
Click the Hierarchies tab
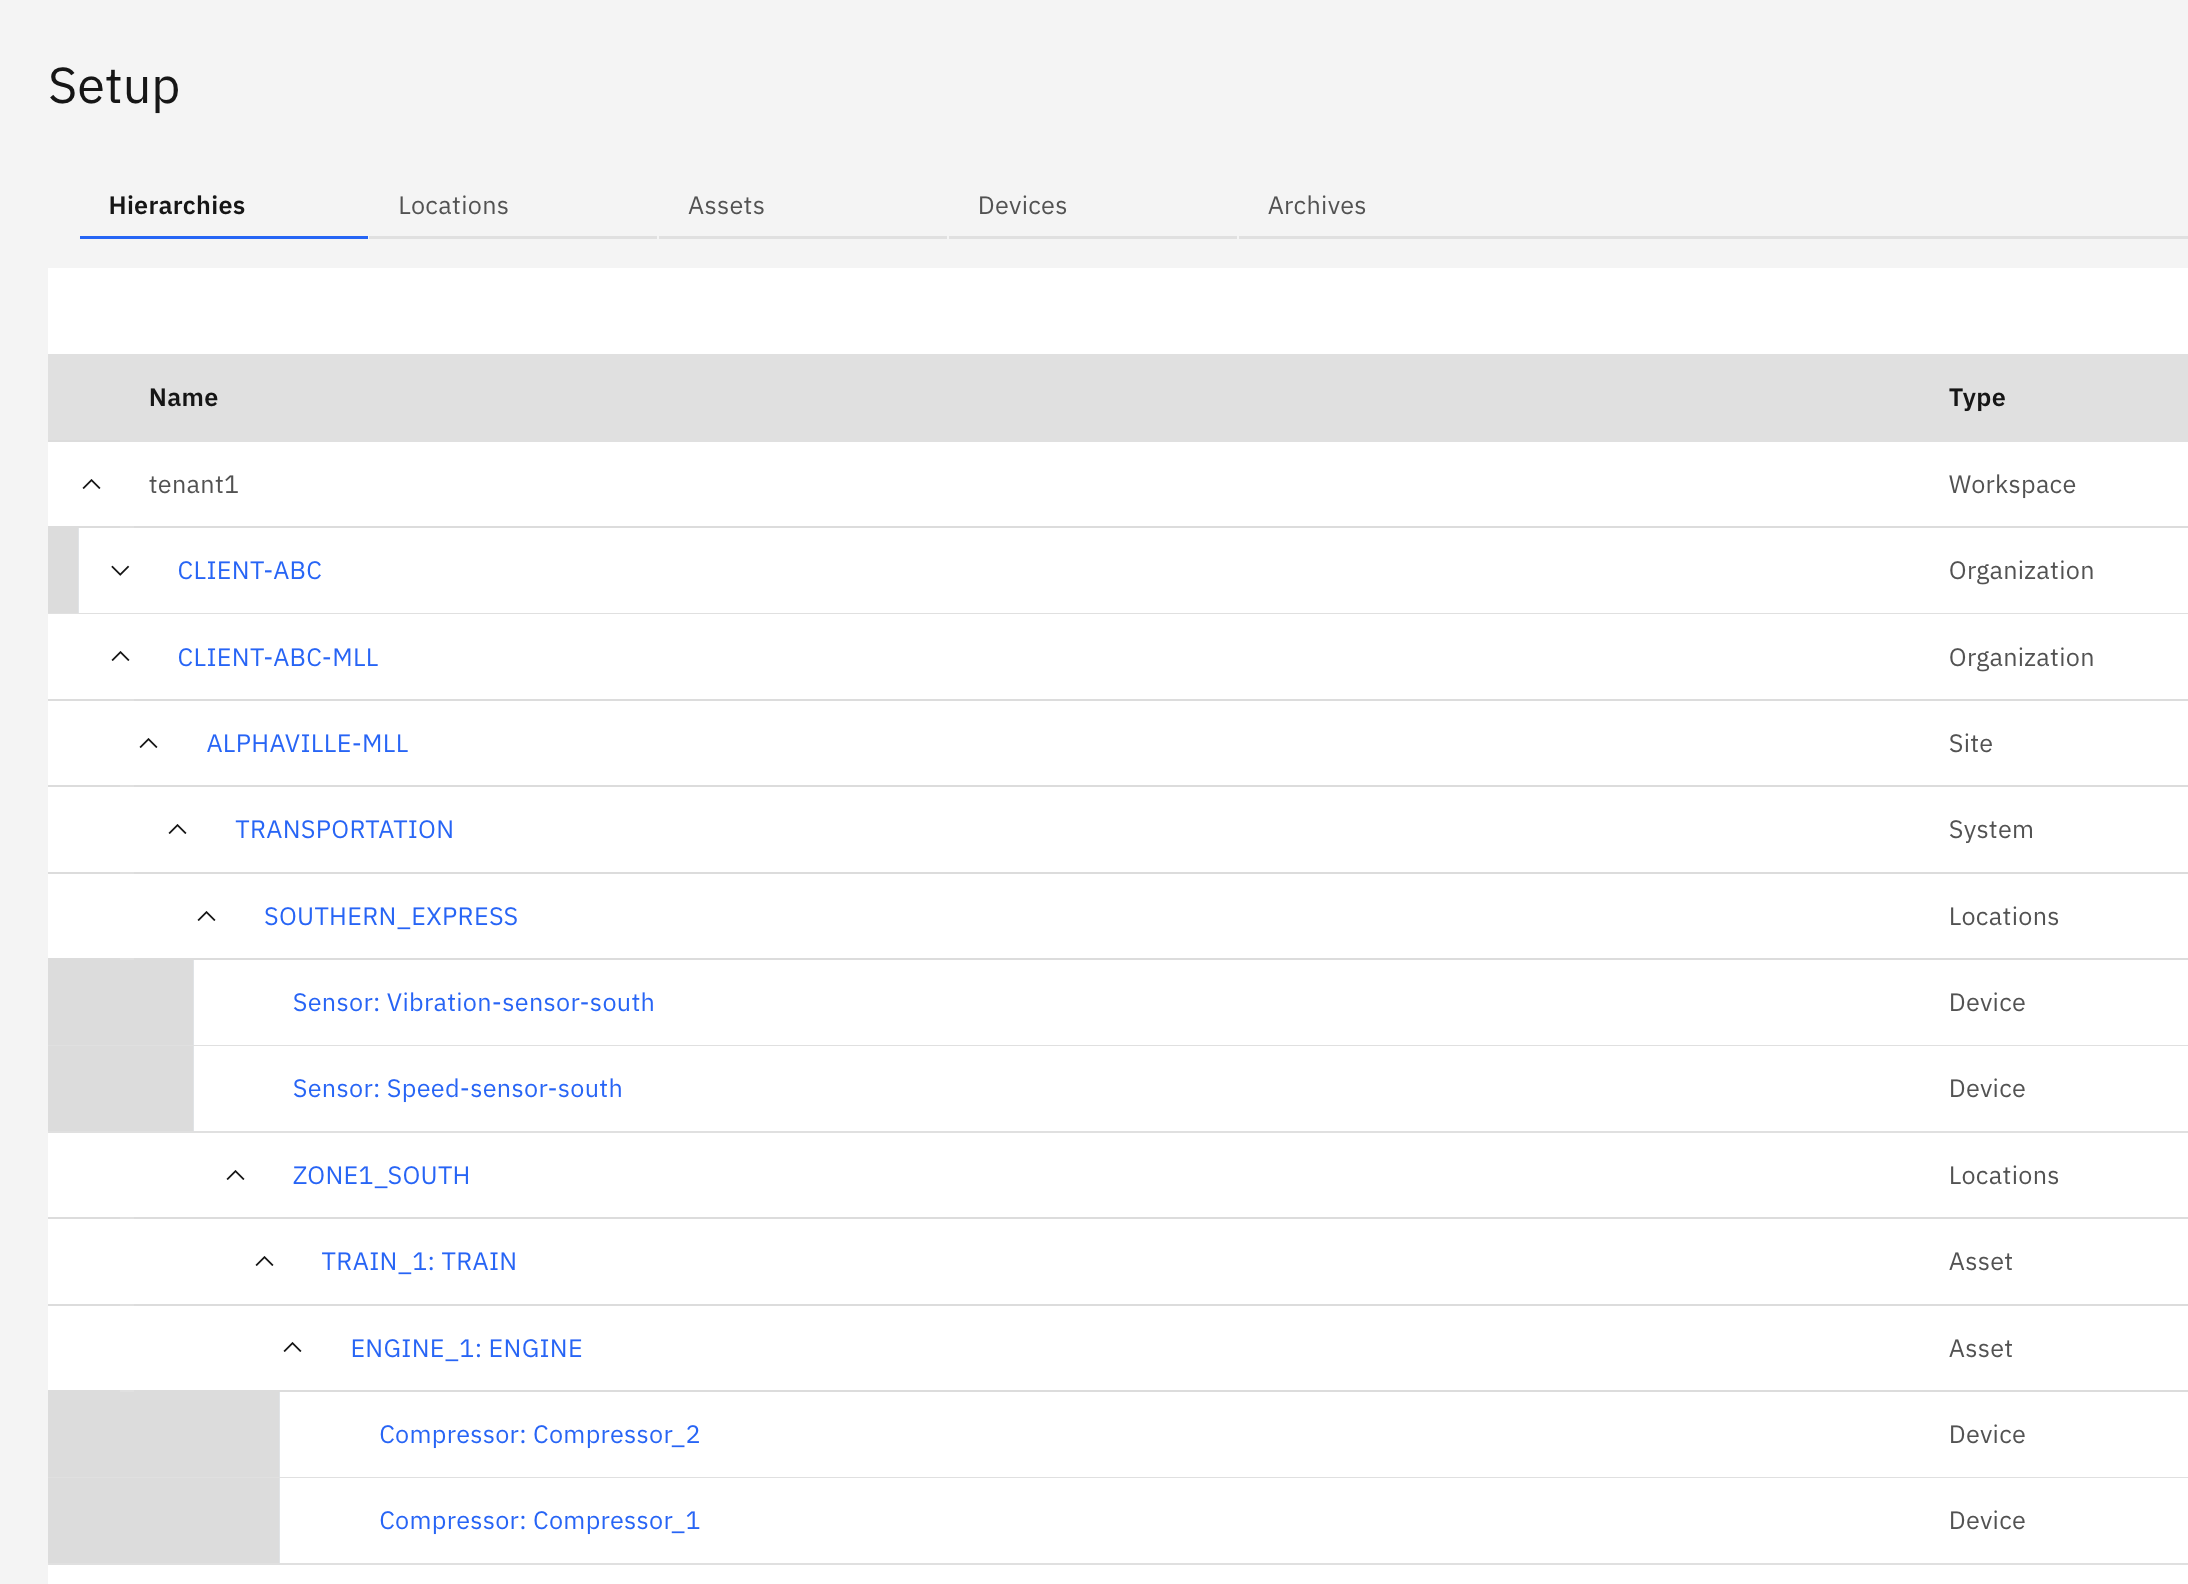coord(175,206)
